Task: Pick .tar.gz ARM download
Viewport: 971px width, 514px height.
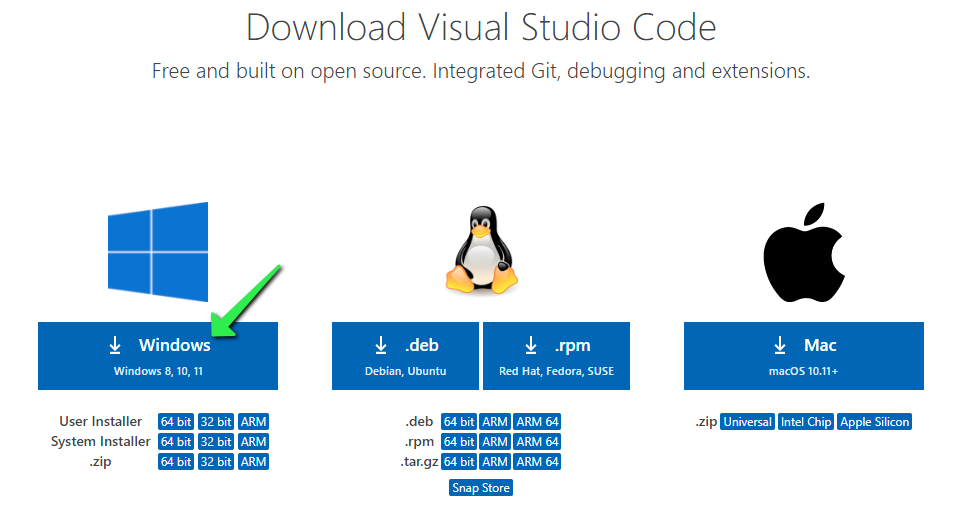Action: tap(495, 461)
